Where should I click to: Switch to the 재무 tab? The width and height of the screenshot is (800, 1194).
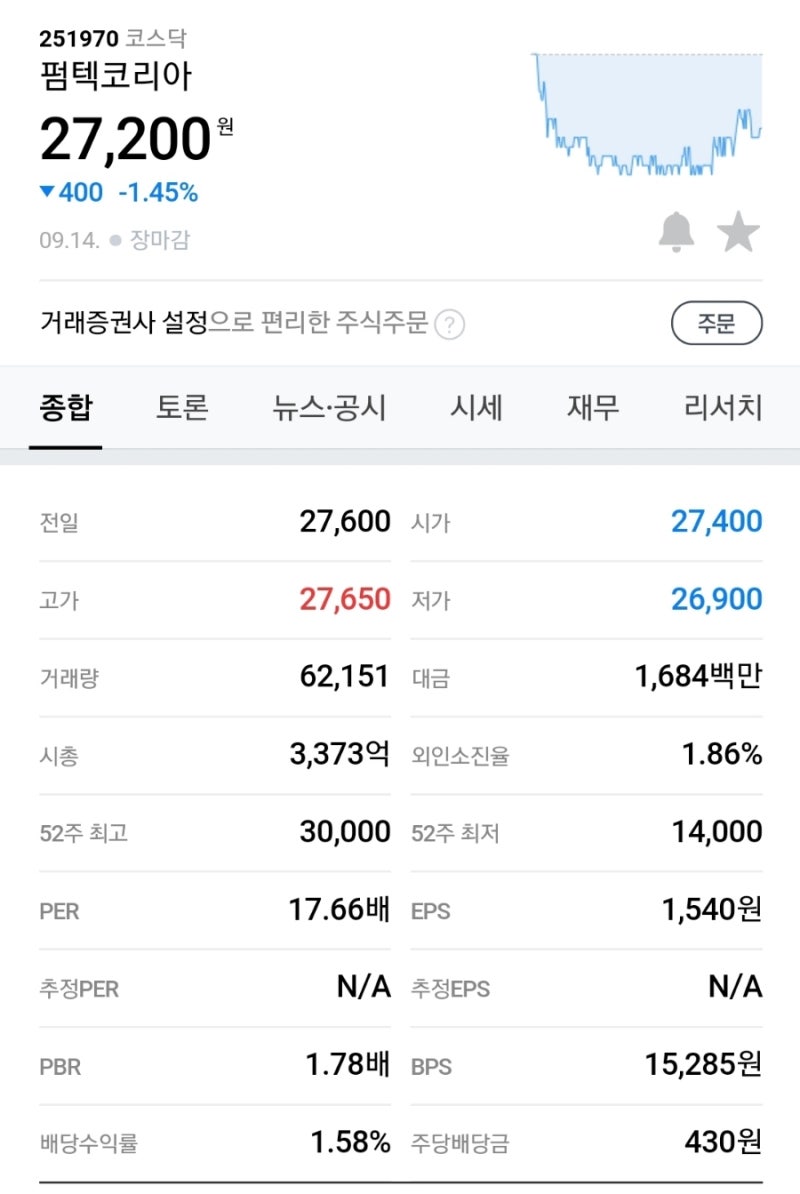coord(592,407)
